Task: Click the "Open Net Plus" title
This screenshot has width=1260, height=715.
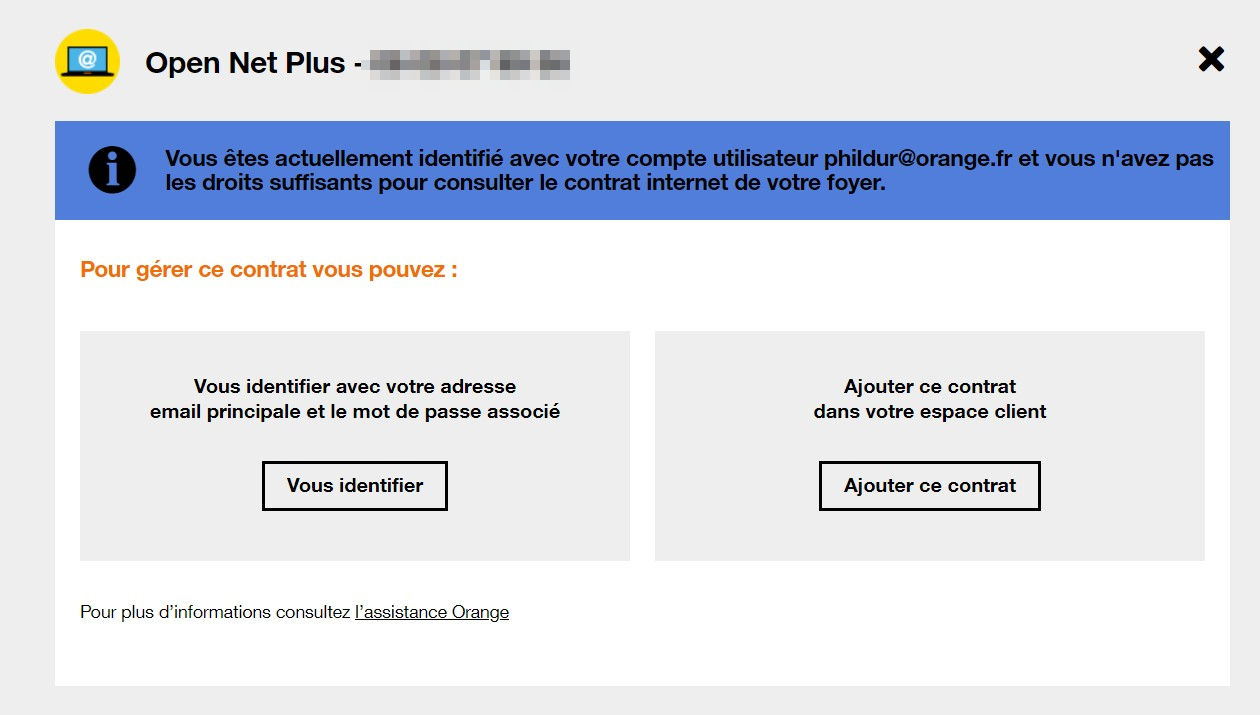Action: tap(245, 63)
